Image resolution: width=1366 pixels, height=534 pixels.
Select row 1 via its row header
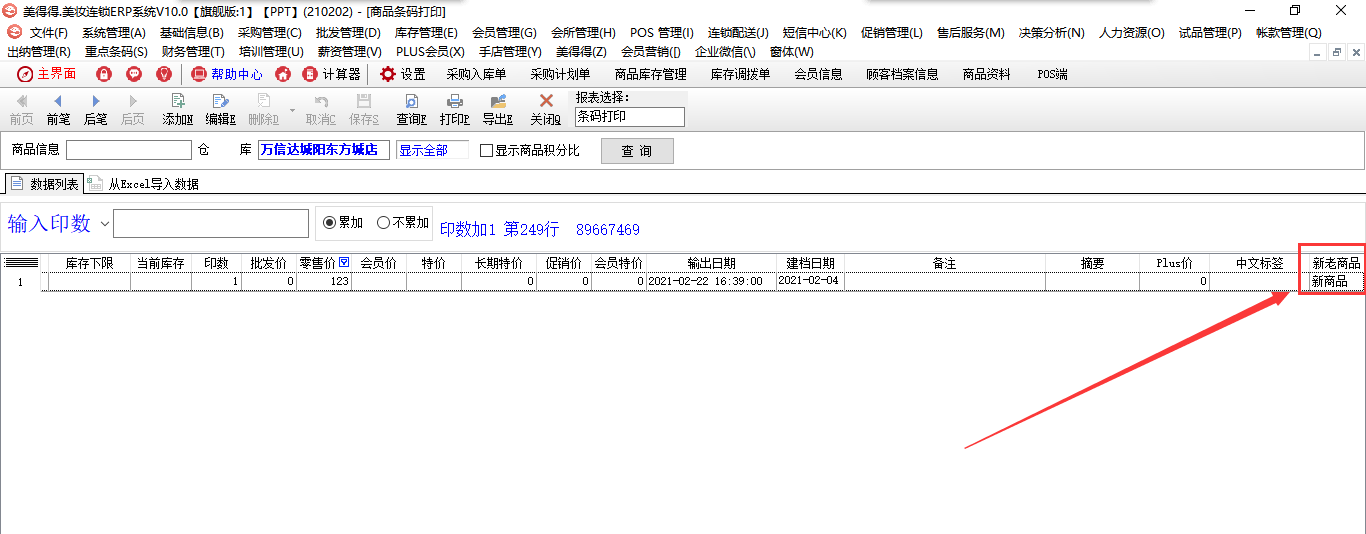(x=20, y=282)
